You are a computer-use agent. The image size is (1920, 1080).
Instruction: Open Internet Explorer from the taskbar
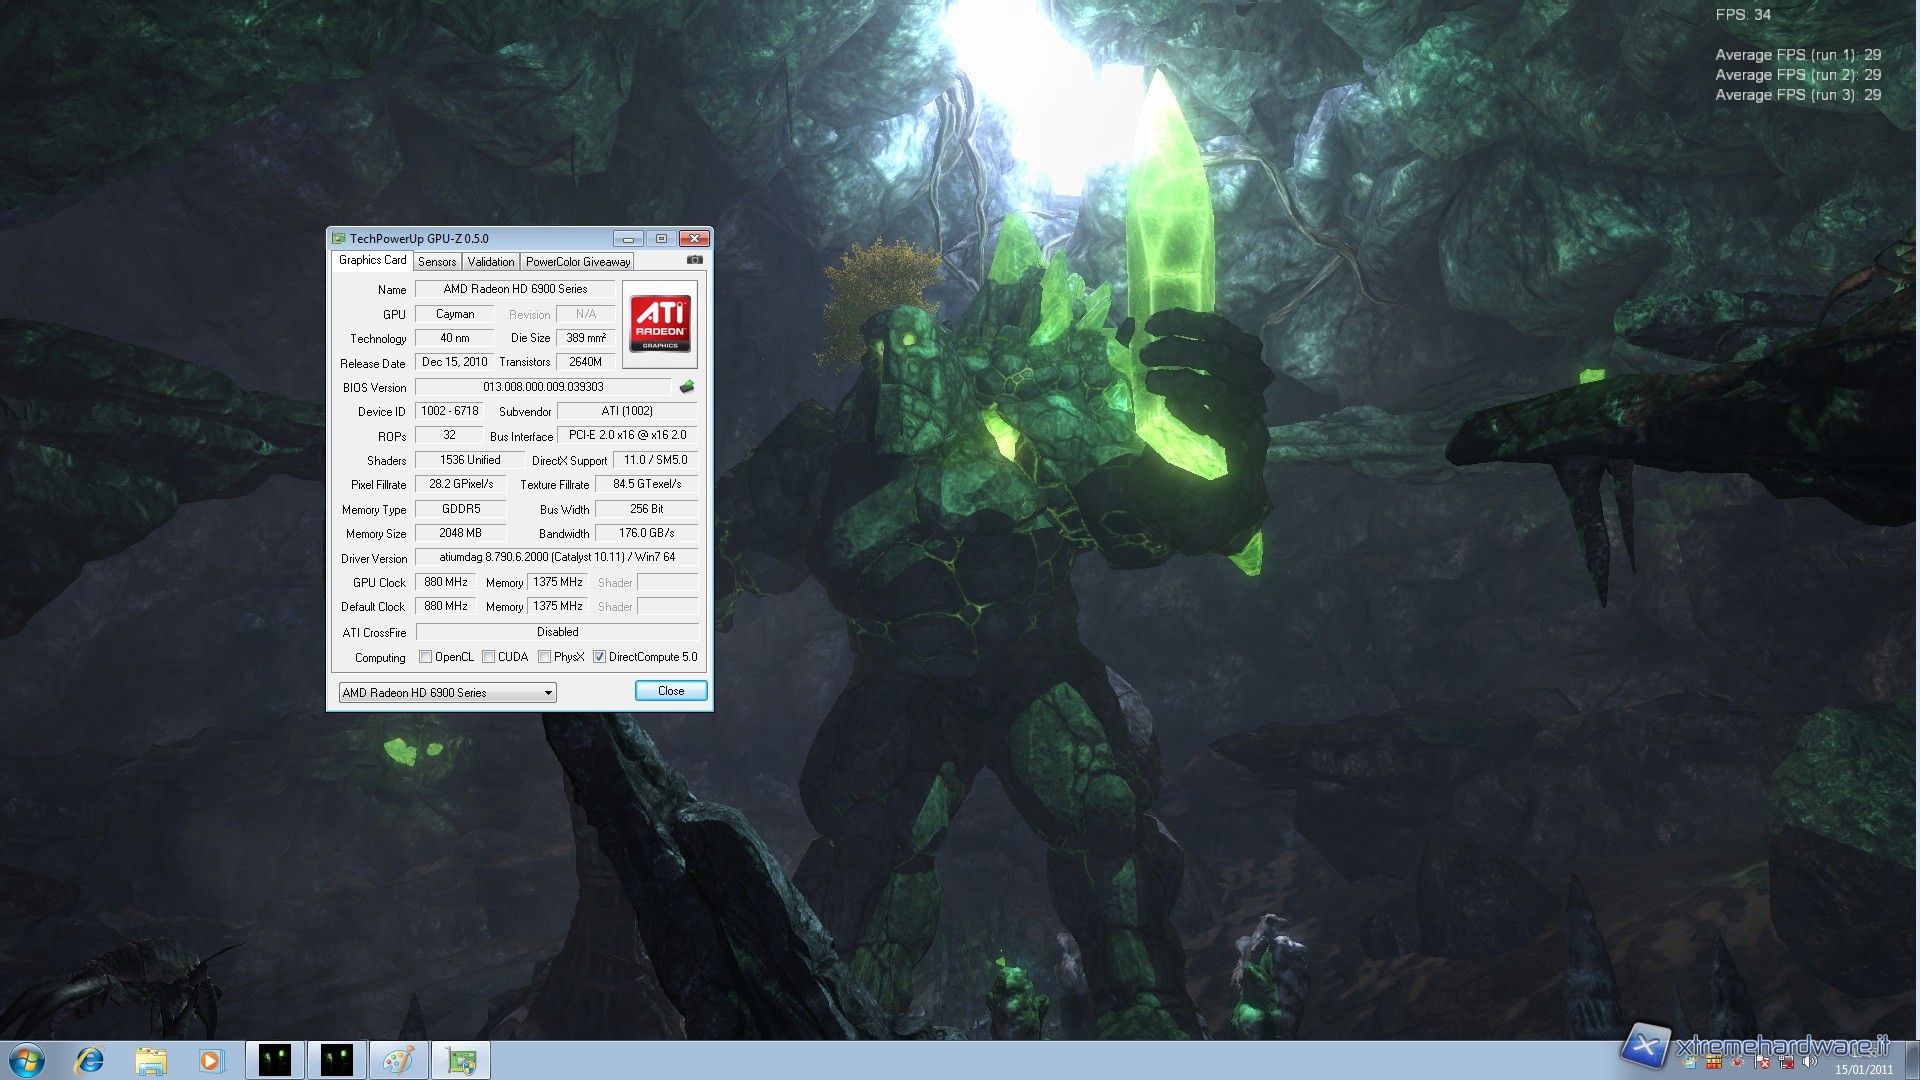coord(90,1060)
